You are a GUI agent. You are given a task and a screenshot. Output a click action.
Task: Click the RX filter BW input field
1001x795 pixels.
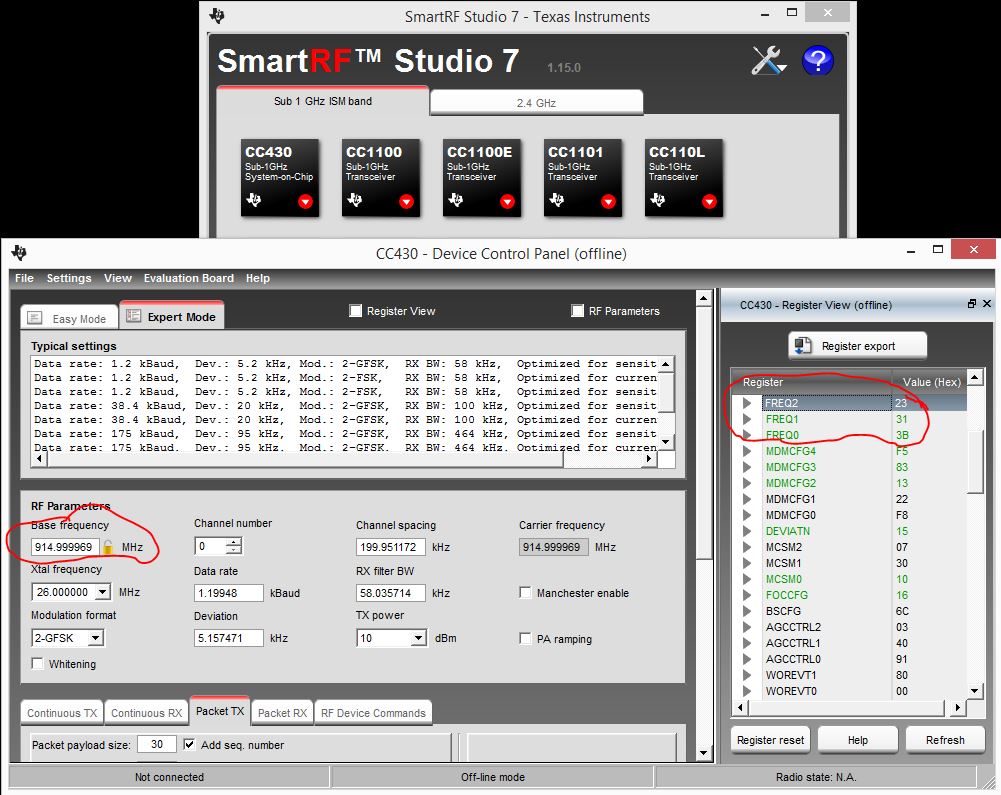(x=391, y=593)
